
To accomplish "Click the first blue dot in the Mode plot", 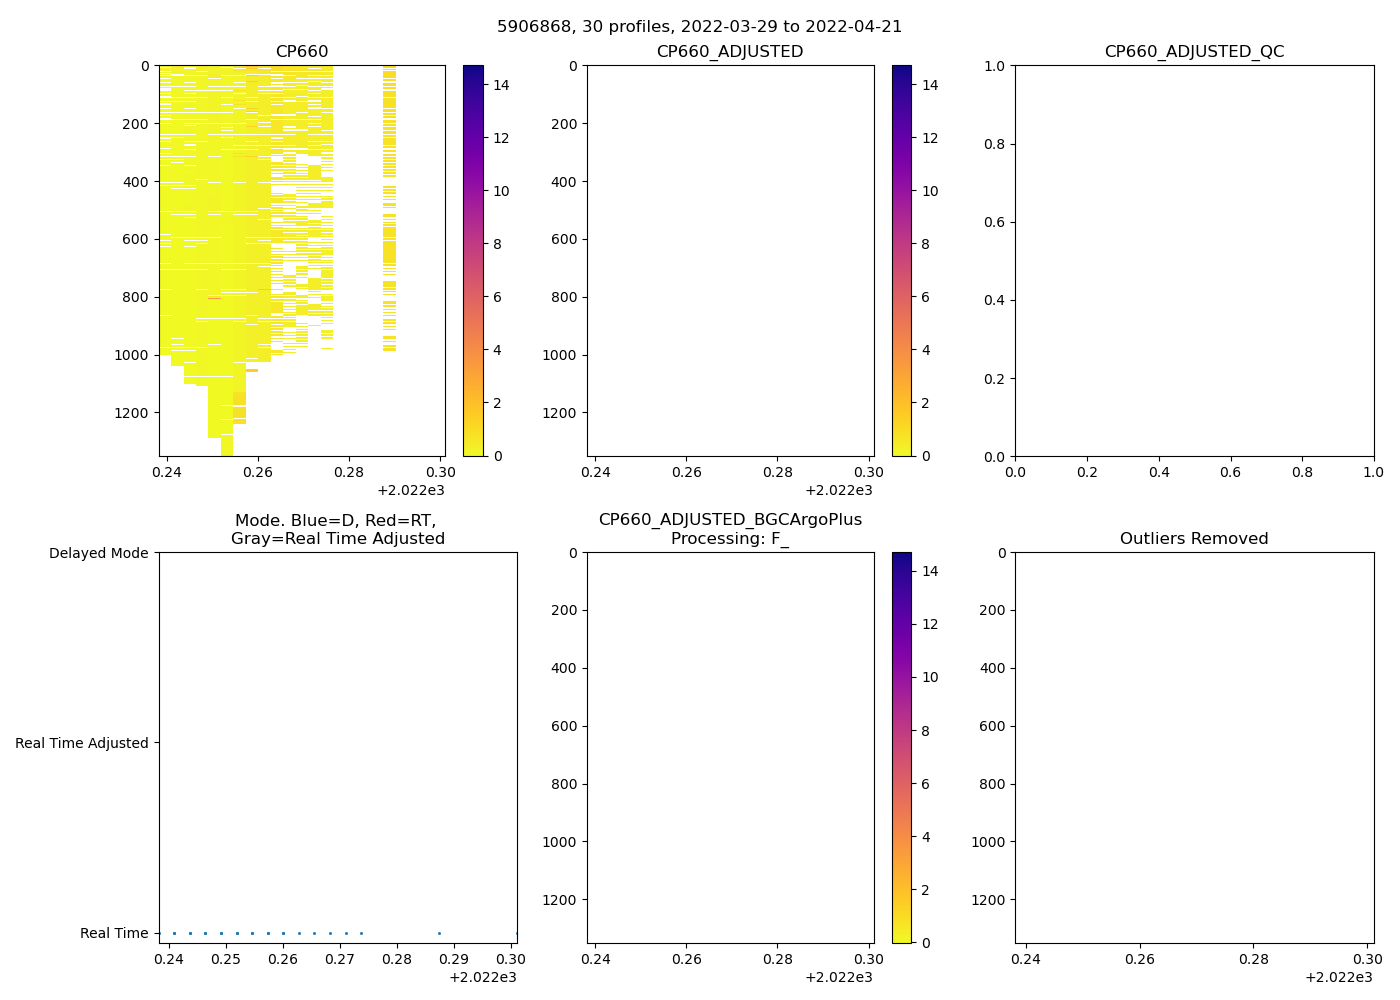I will 174,933.
